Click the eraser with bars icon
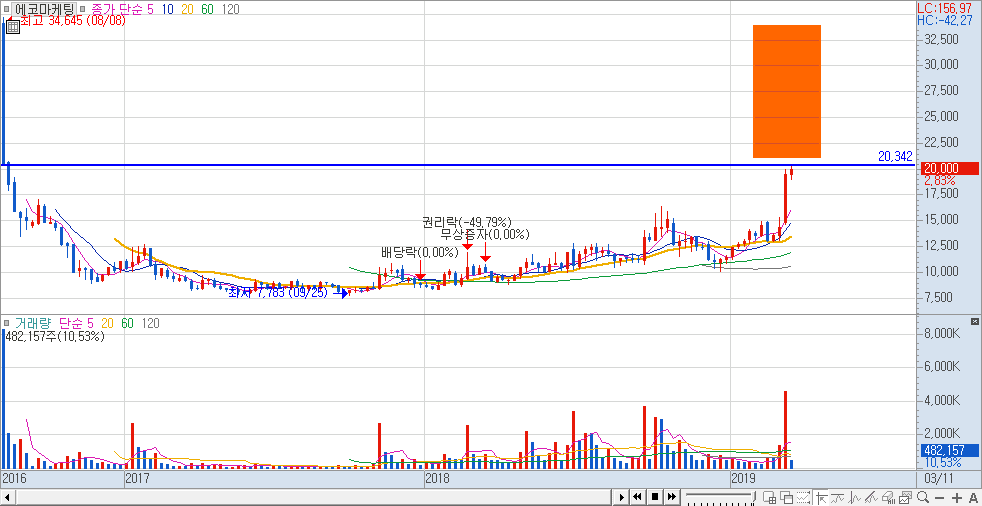This screenshot has height=506, width=982. coord(889,498)
